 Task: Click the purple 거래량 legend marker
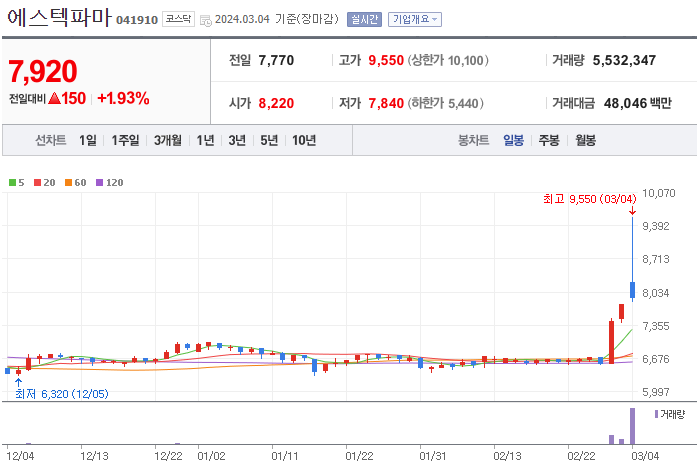656,414
